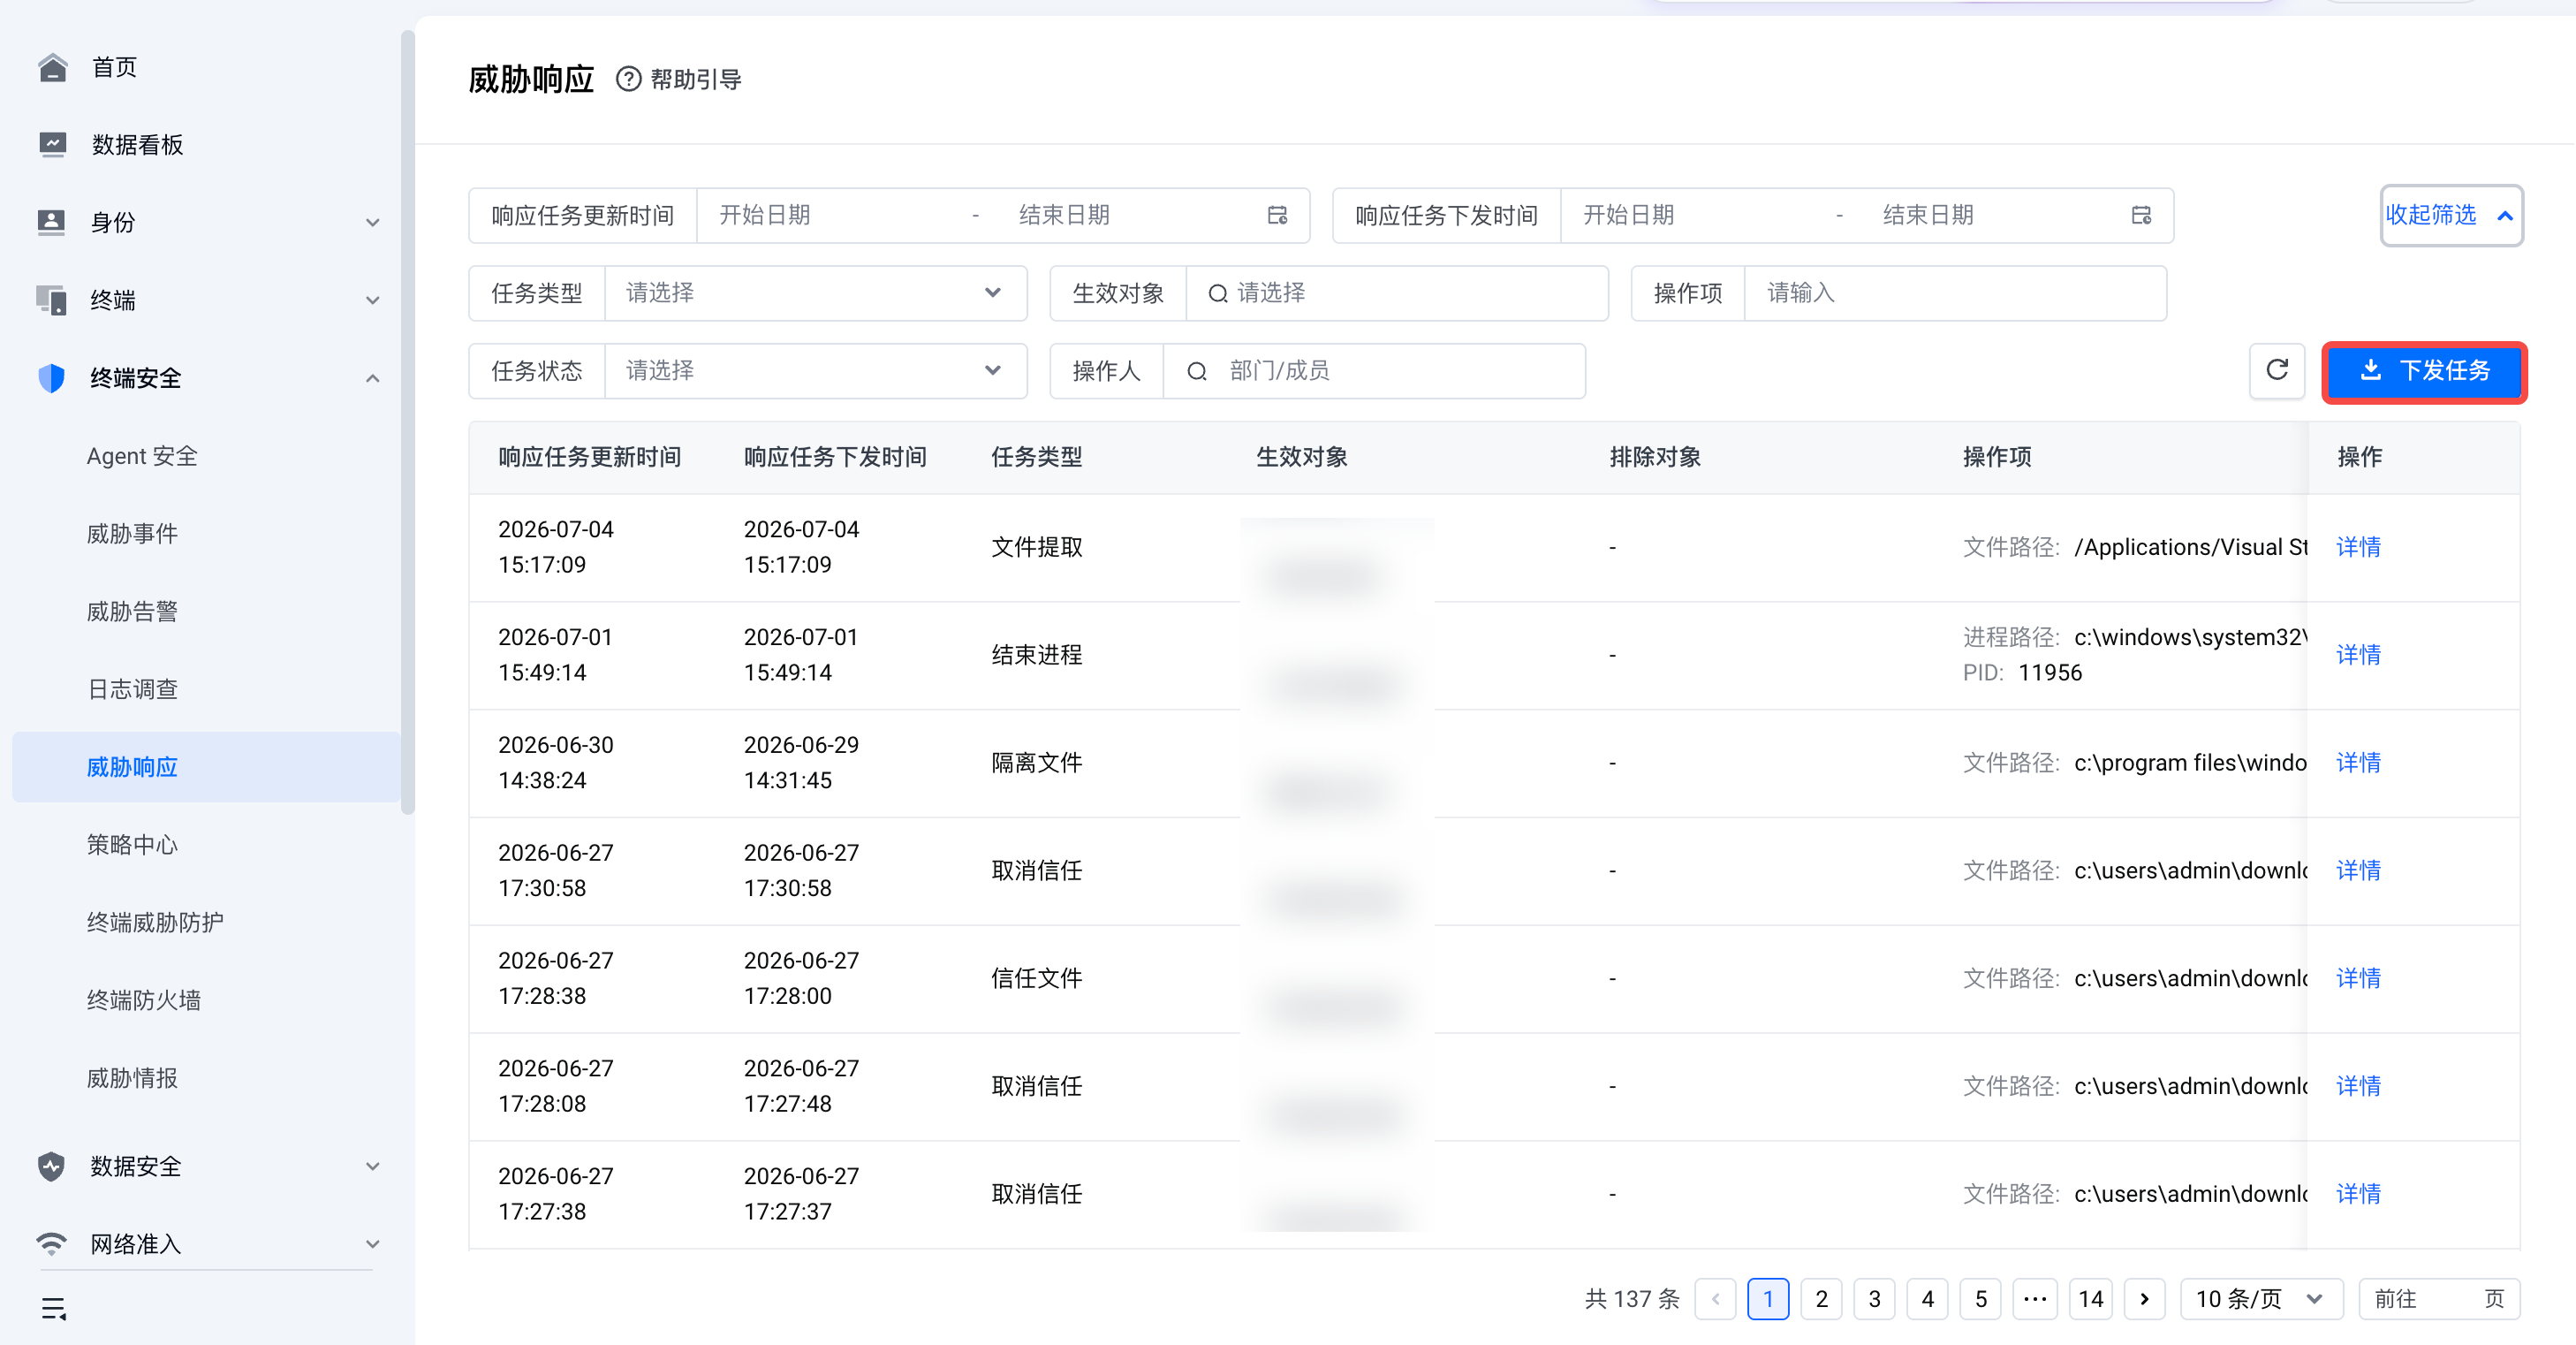Open 威胁告警 menu item
The height and width of the screenshot is (1345, 2576).
pos(132,611)
